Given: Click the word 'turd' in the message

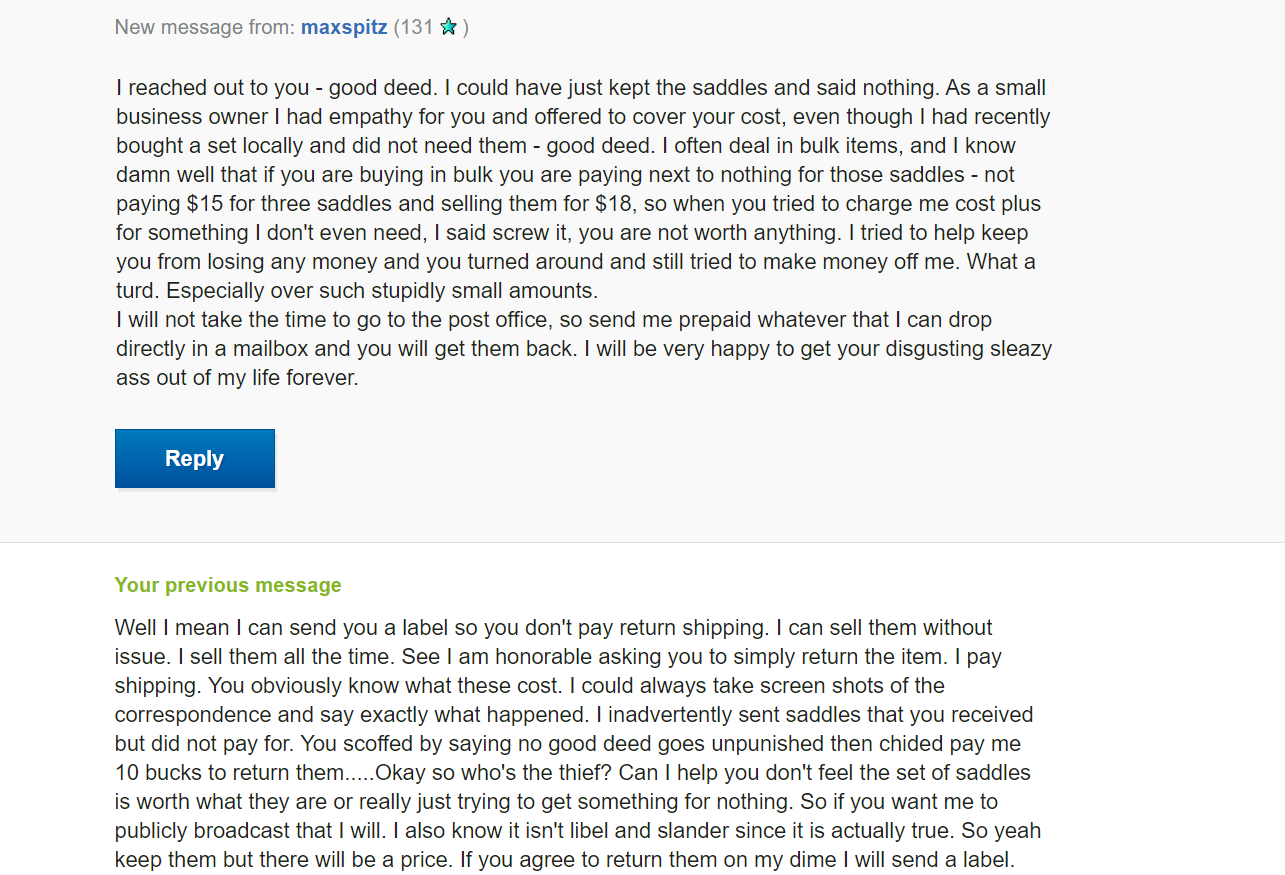Looking at the screenshot, I should [137, 291].
